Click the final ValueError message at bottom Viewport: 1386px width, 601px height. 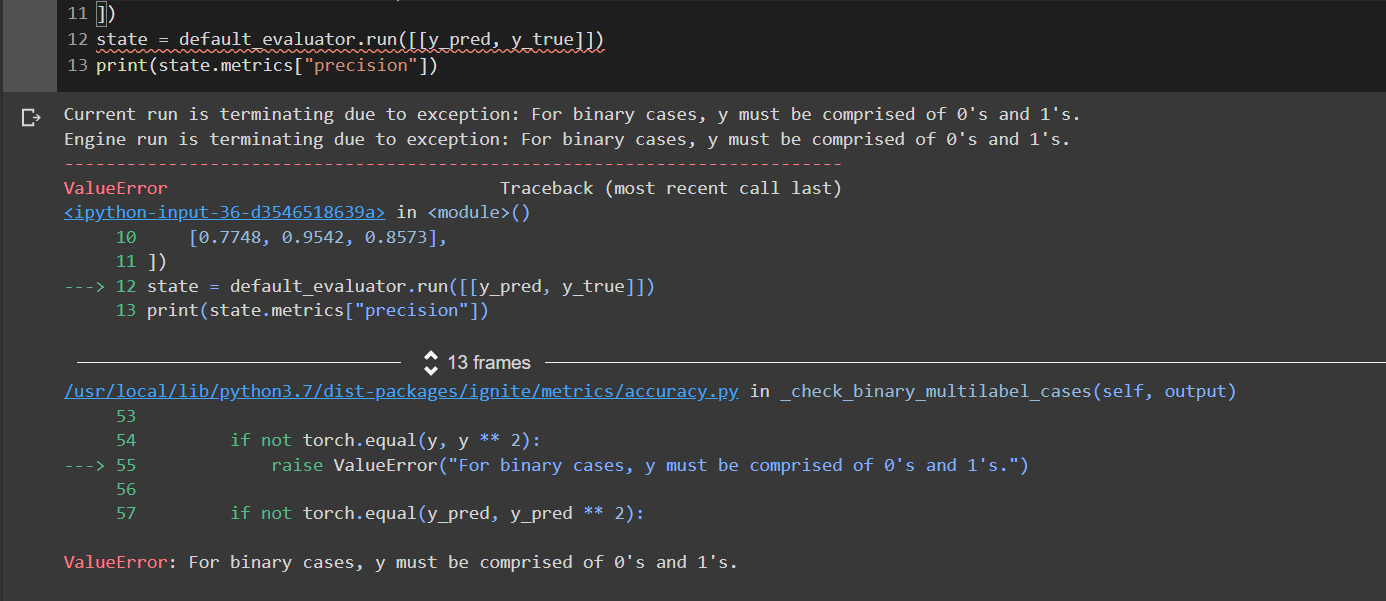pyautogui.click(x=400, y=562)
